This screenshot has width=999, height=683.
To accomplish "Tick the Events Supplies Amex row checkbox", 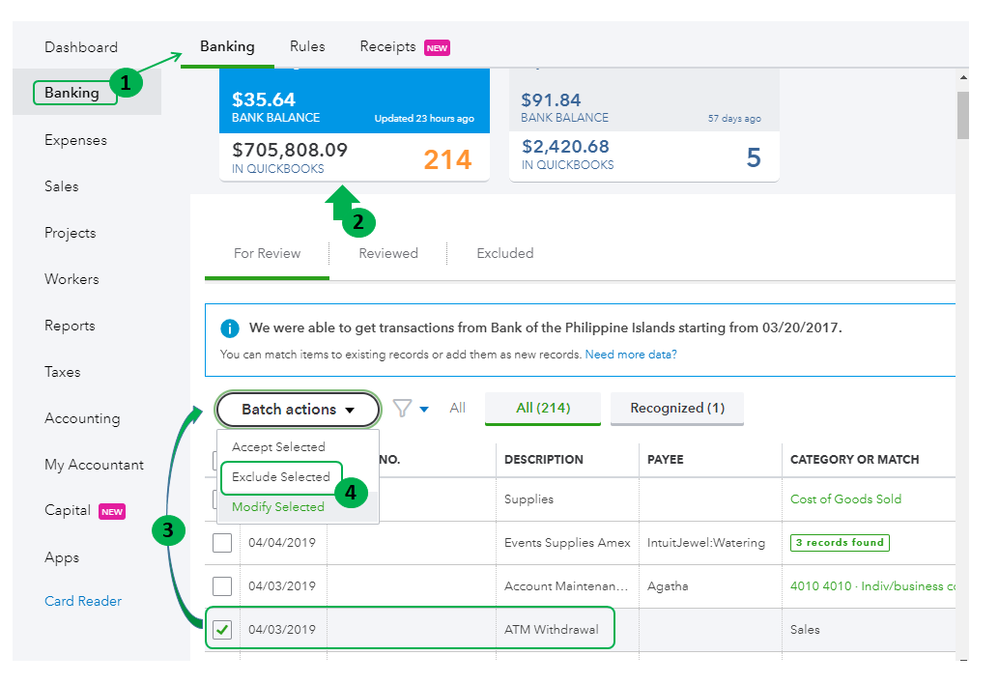I will pyautogui.click(x=222, y=543).
